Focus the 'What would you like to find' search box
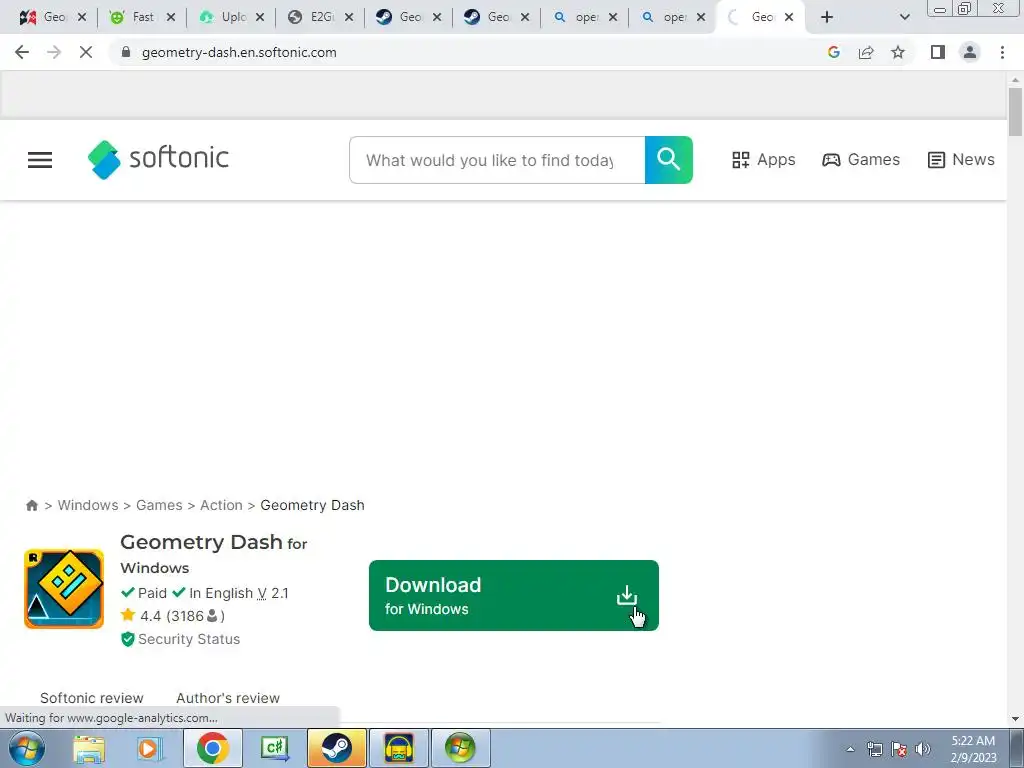1024x768 pixels. [497, 160]
